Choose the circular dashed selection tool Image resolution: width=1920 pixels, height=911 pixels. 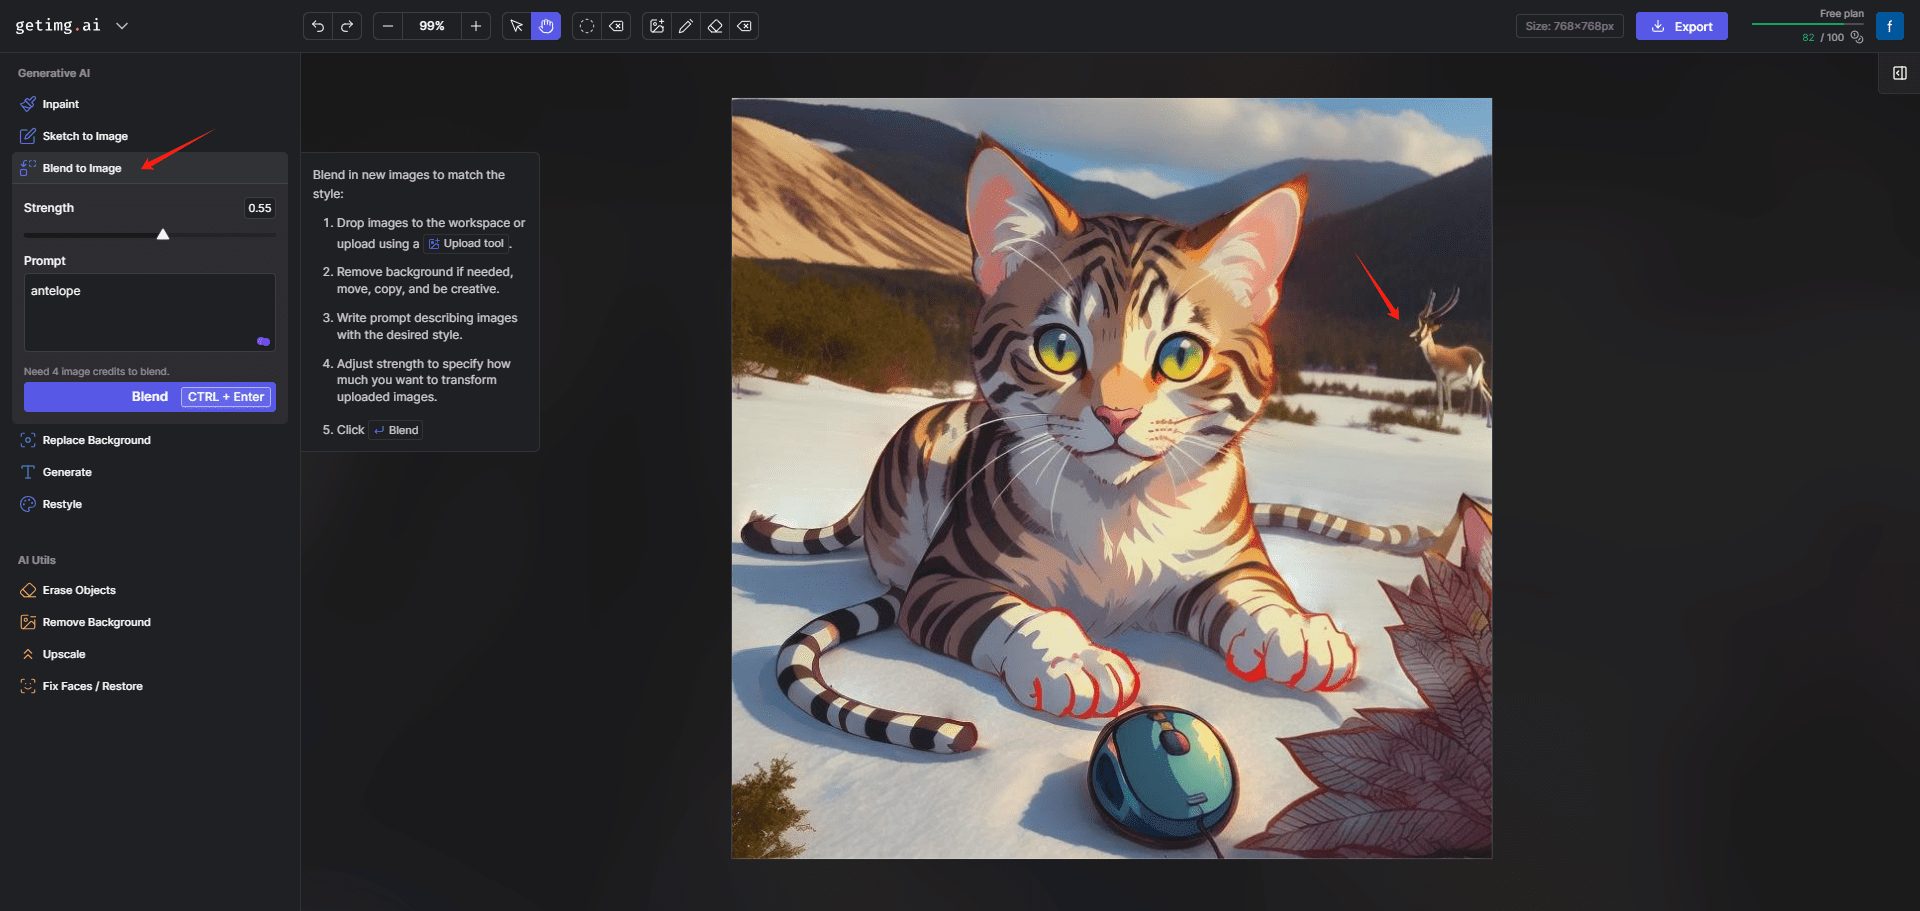(587, 26)
